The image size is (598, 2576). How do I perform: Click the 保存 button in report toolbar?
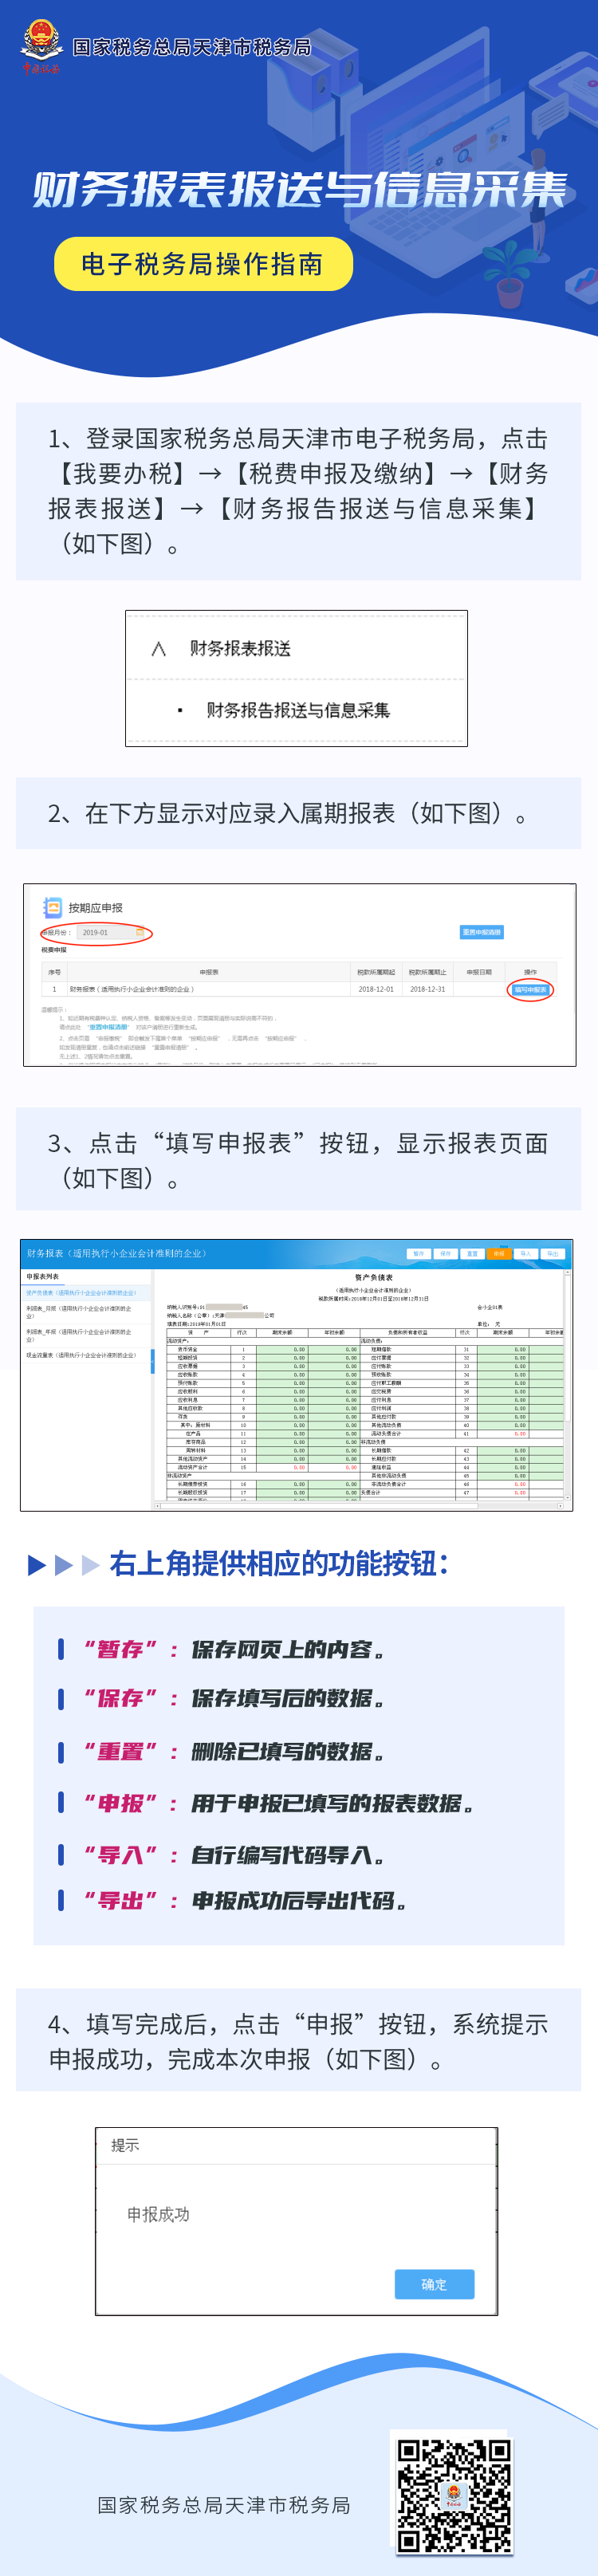tap(445, 1253)
